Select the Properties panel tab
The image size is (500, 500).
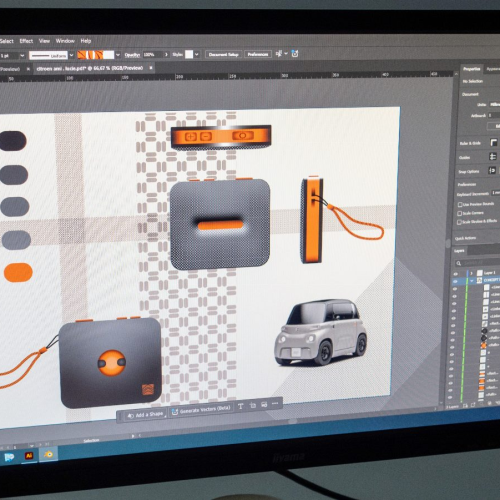tap(471, 69)
